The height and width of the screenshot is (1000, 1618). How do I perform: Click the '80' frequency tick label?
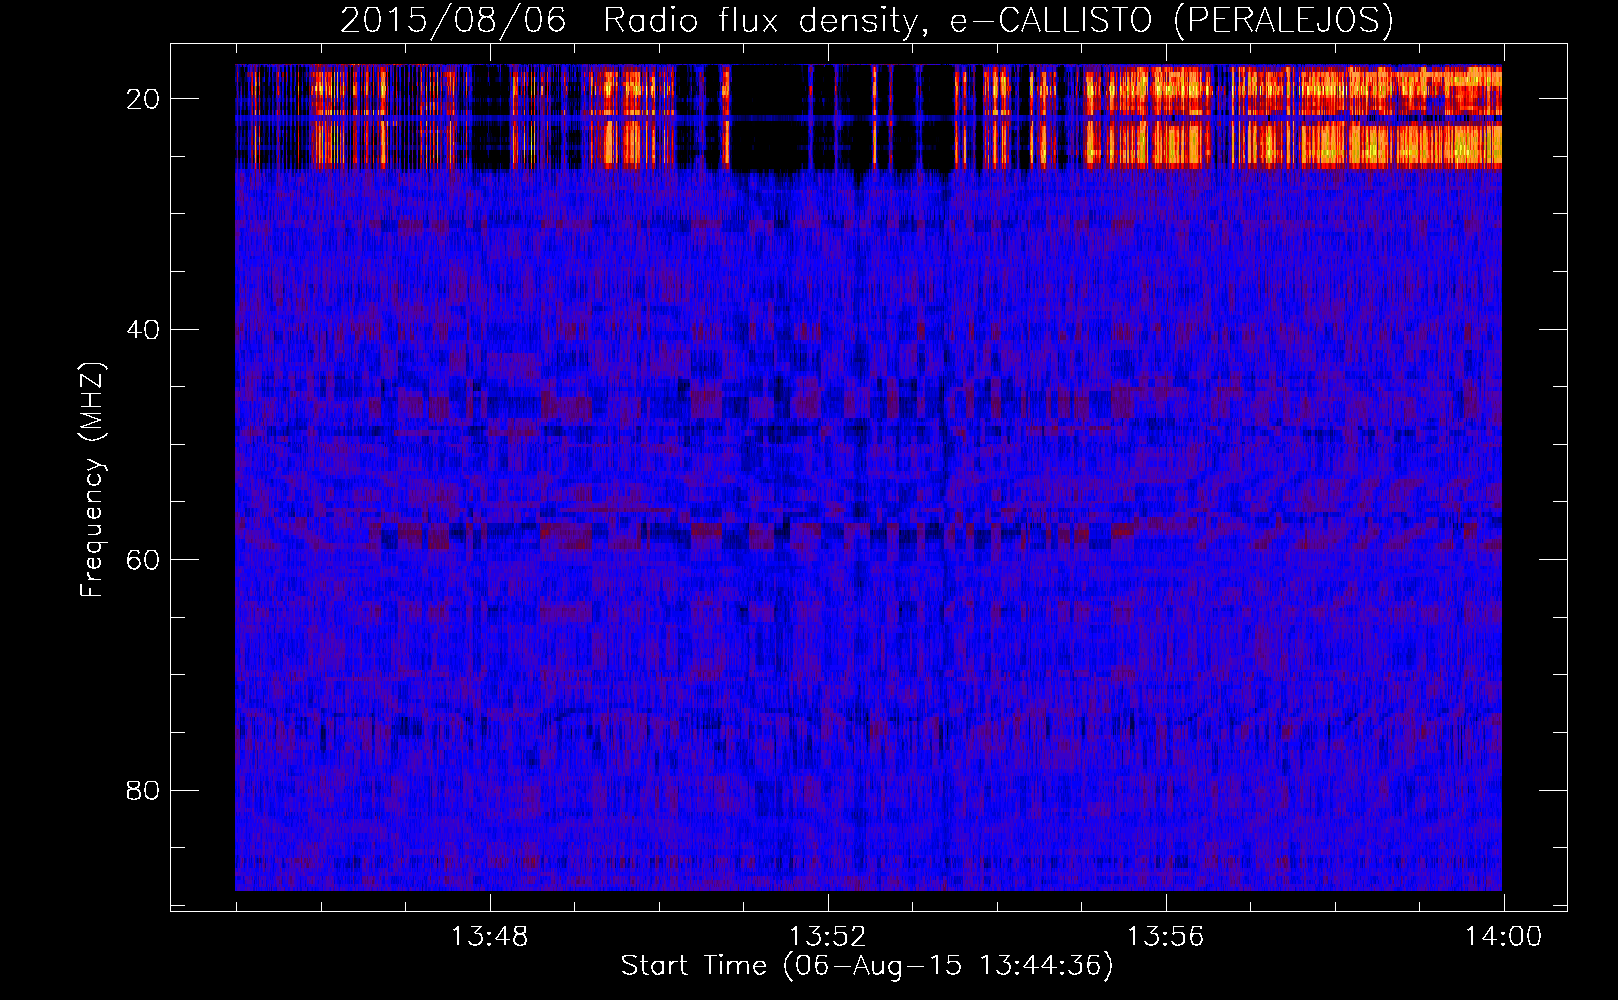144,791
